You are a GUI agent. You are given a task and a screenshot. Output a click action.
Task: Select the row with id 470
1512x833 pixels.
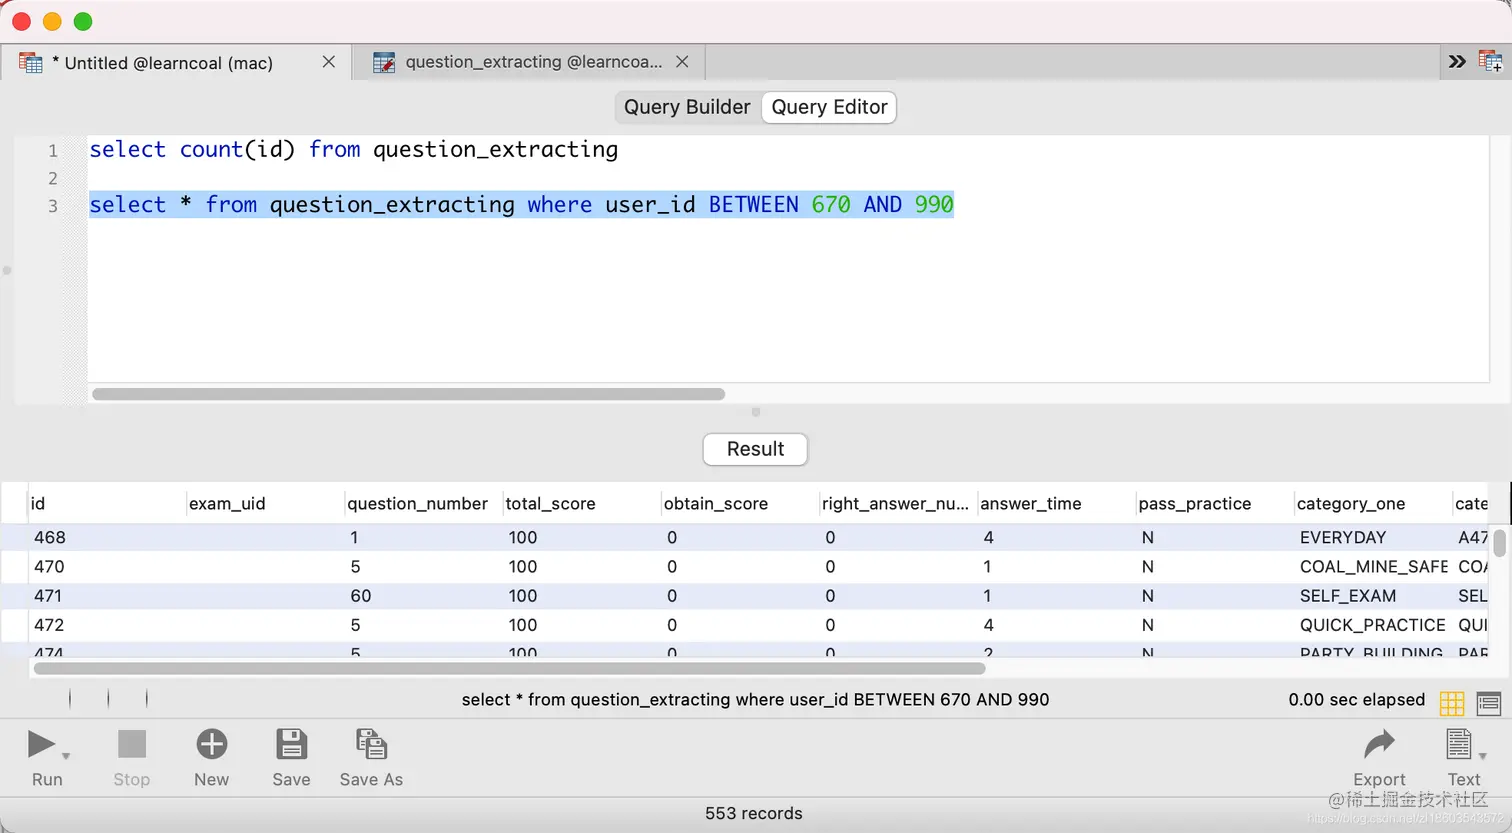pyautogui.click(x=744, y=567)
